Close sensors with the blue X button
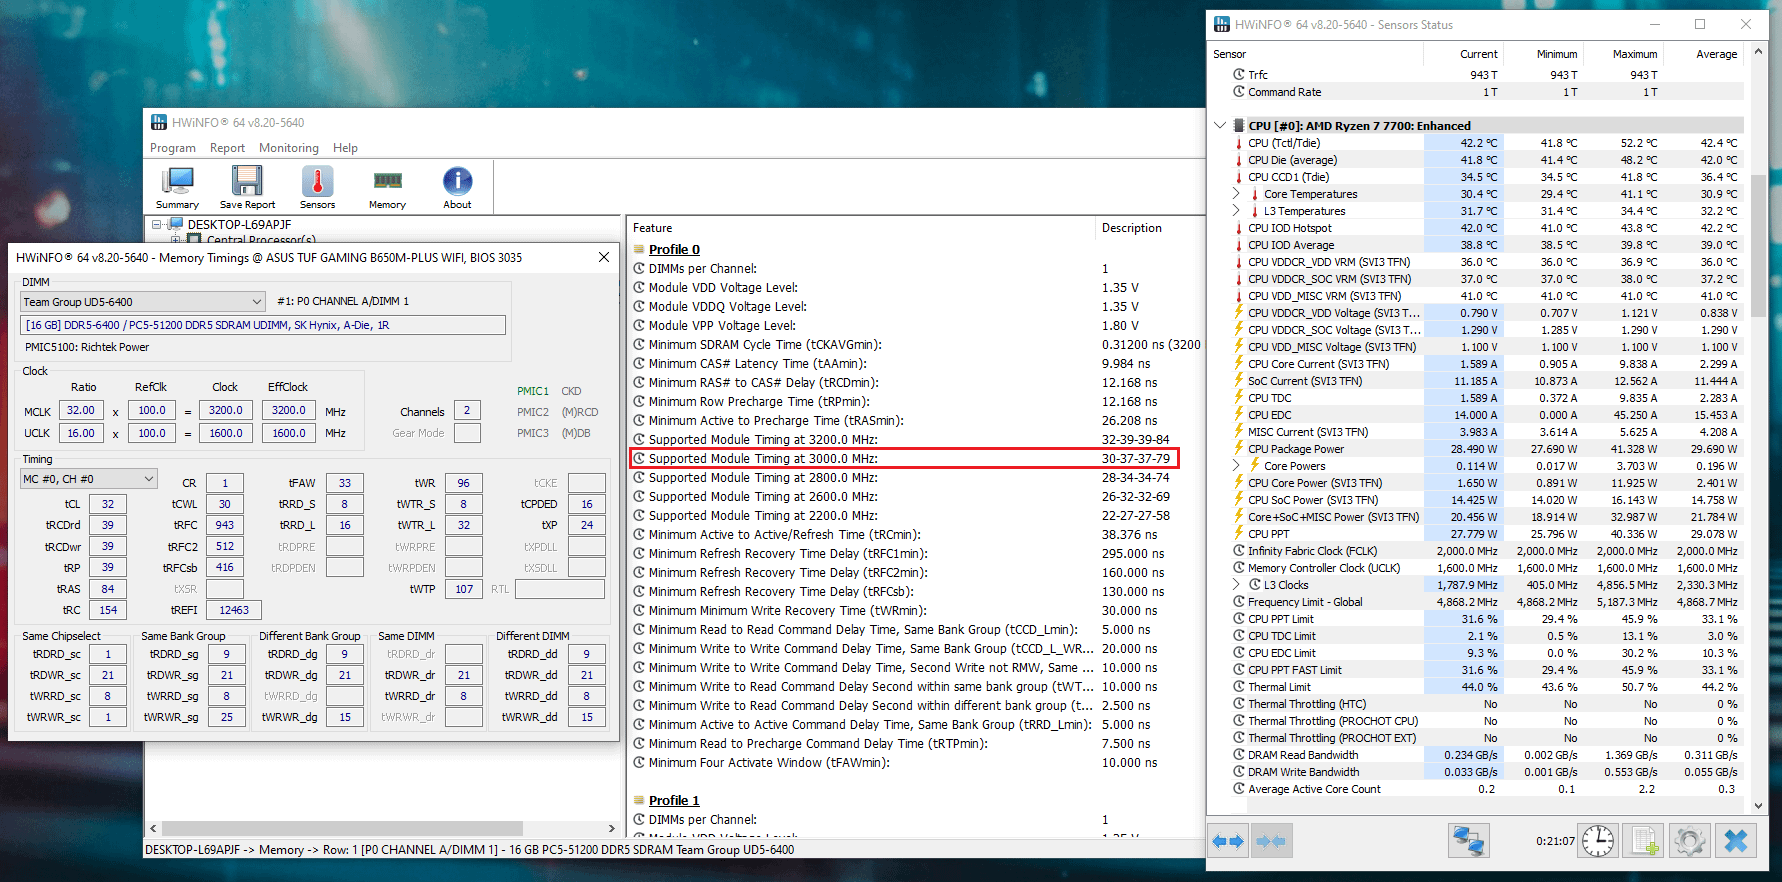Image resolution: width=1782 pixels, height=882 pixels. pos(1736,841)
